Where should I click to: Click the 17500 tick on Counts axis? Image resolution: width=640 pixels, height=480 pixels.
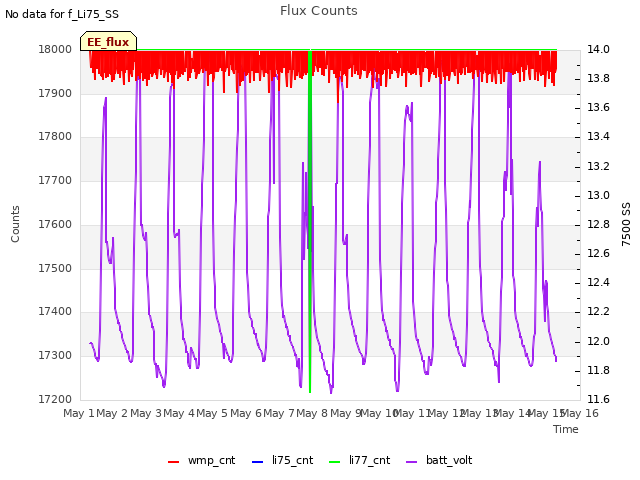coord(55,269)
